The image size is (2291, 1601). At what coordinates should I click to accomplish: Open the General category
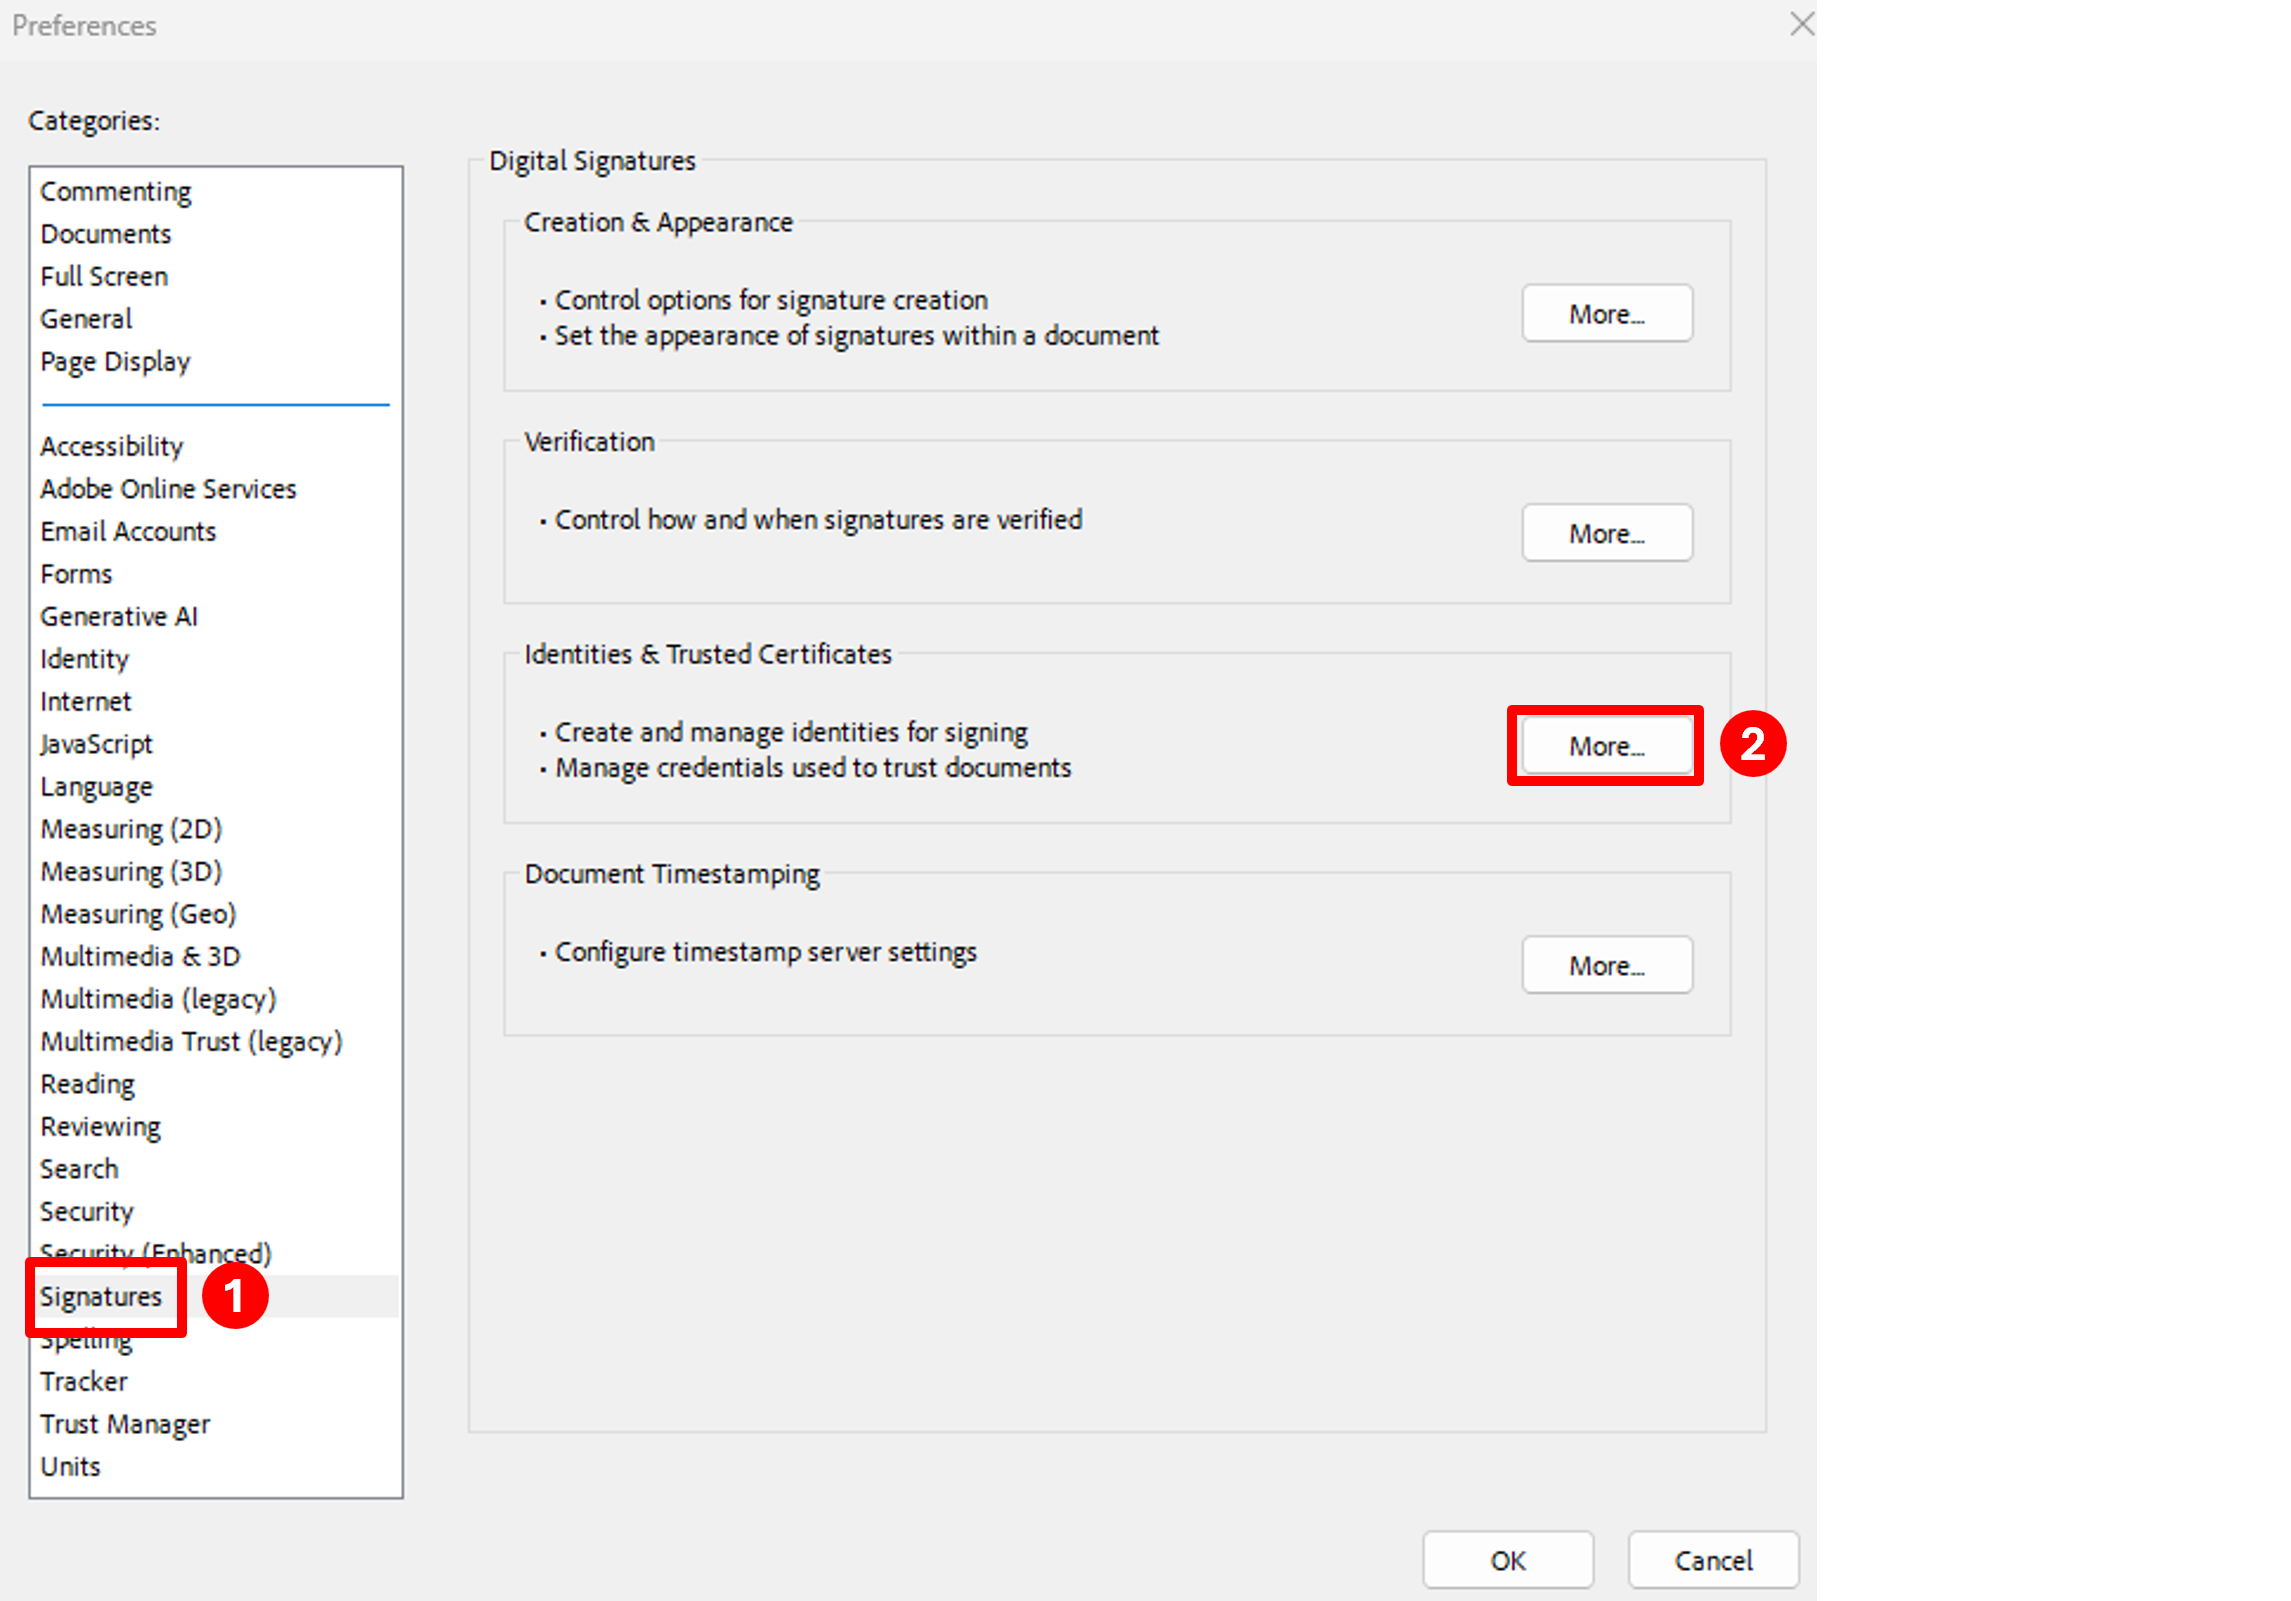point(86,319)
